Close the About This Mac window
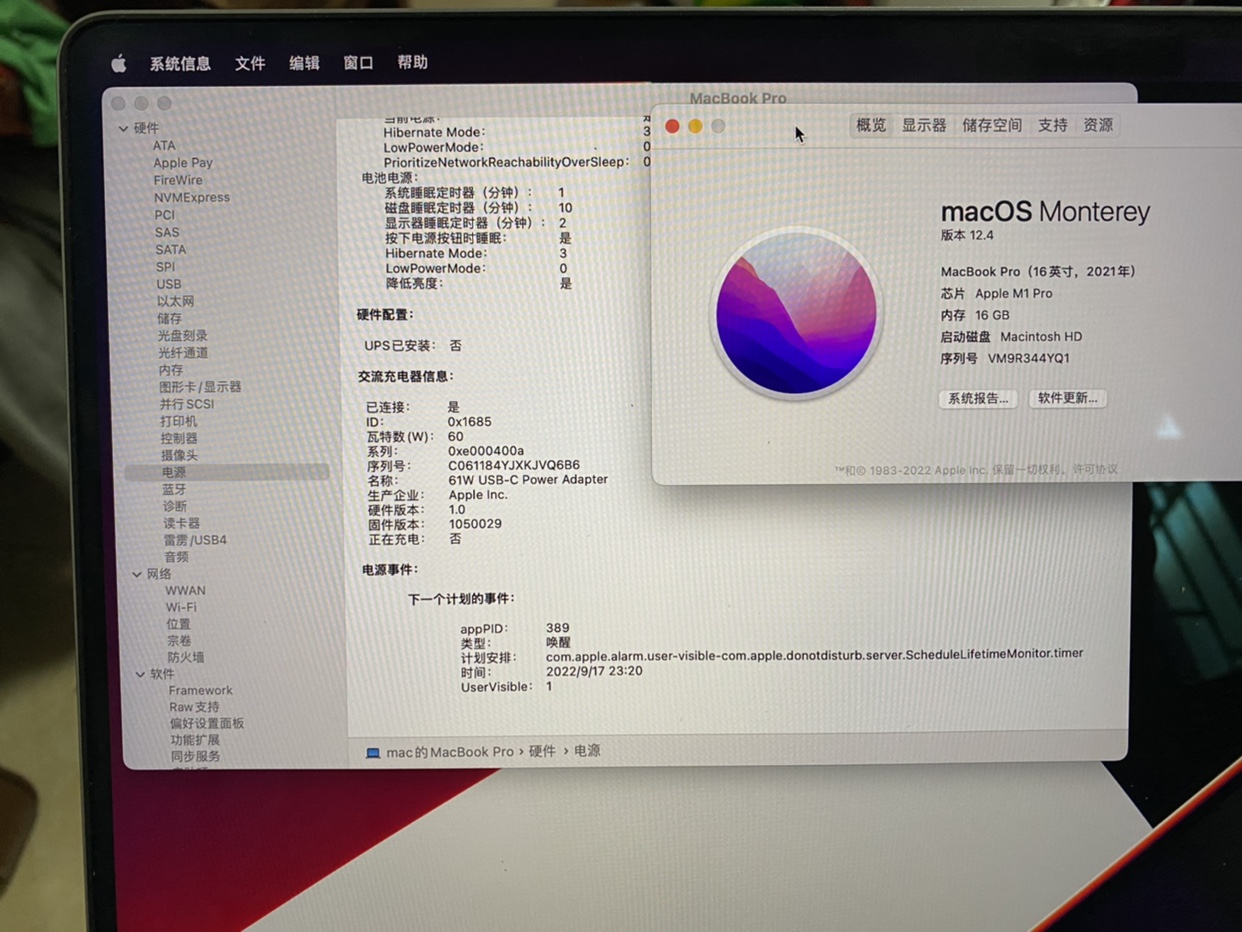1242x932 pixels. pyautogui.click(x=672, y=126)
